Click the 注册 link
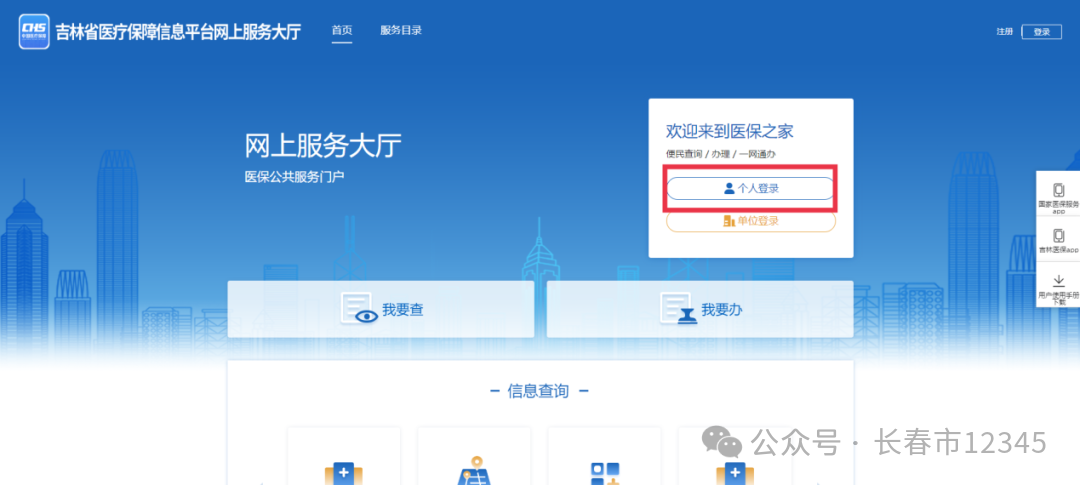The height and width of the screenshot is (485, 1080). 1004,32
